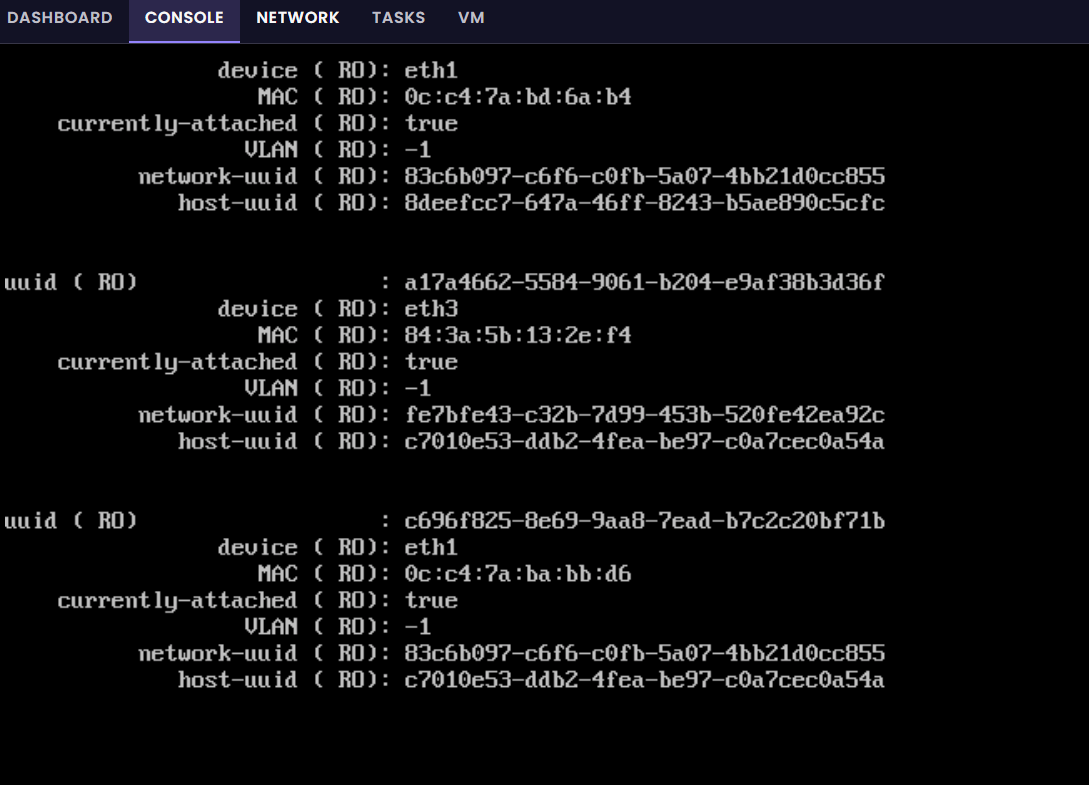Click MAC address 0c:c4:7a:bd:6a:b4
The height and width of the screenshot is (785, 1089).
[x=518, y=97]
